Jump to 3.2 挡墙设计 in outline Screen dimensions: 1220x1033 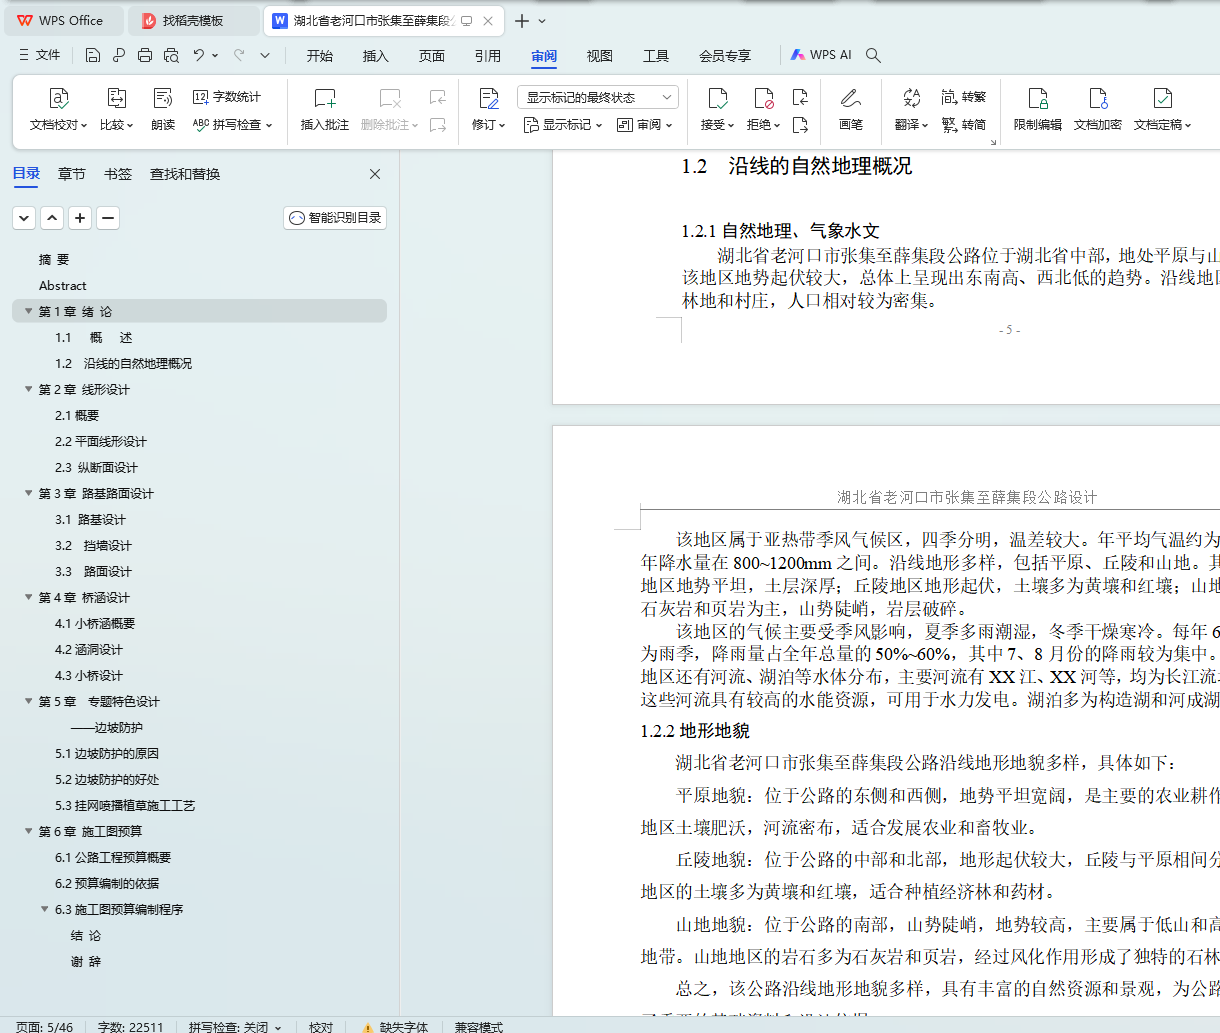point(93,545)
